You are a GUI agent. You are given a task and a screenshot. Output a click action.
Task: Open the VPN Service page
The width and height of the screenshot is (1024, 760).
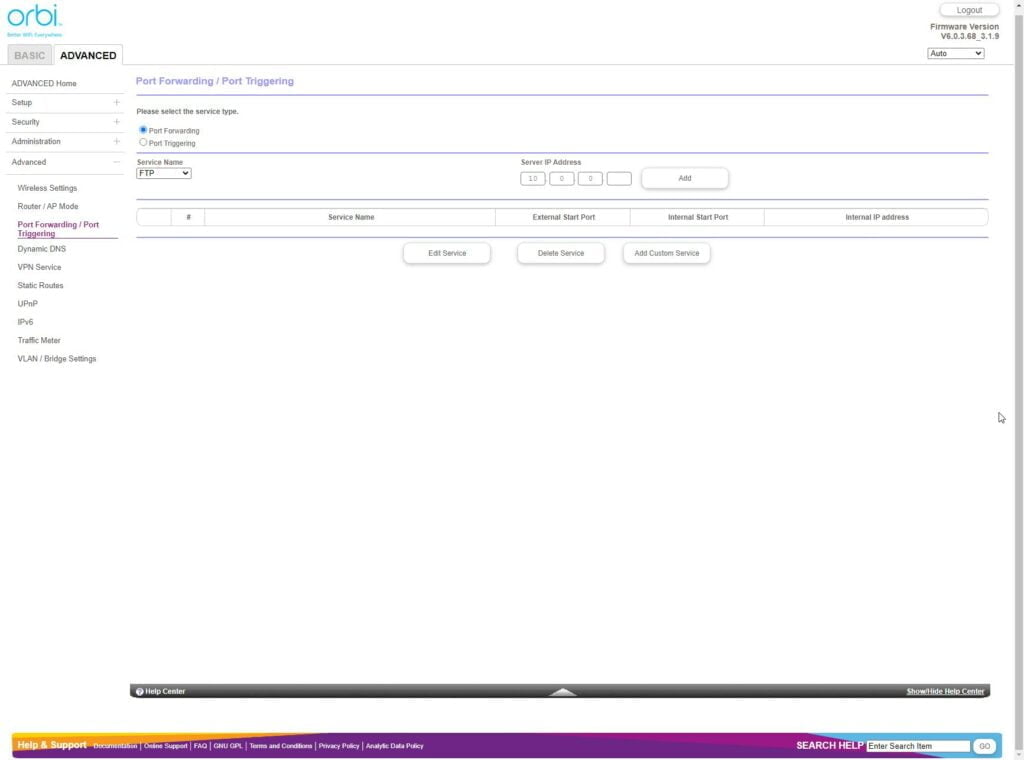click(39, 267)
